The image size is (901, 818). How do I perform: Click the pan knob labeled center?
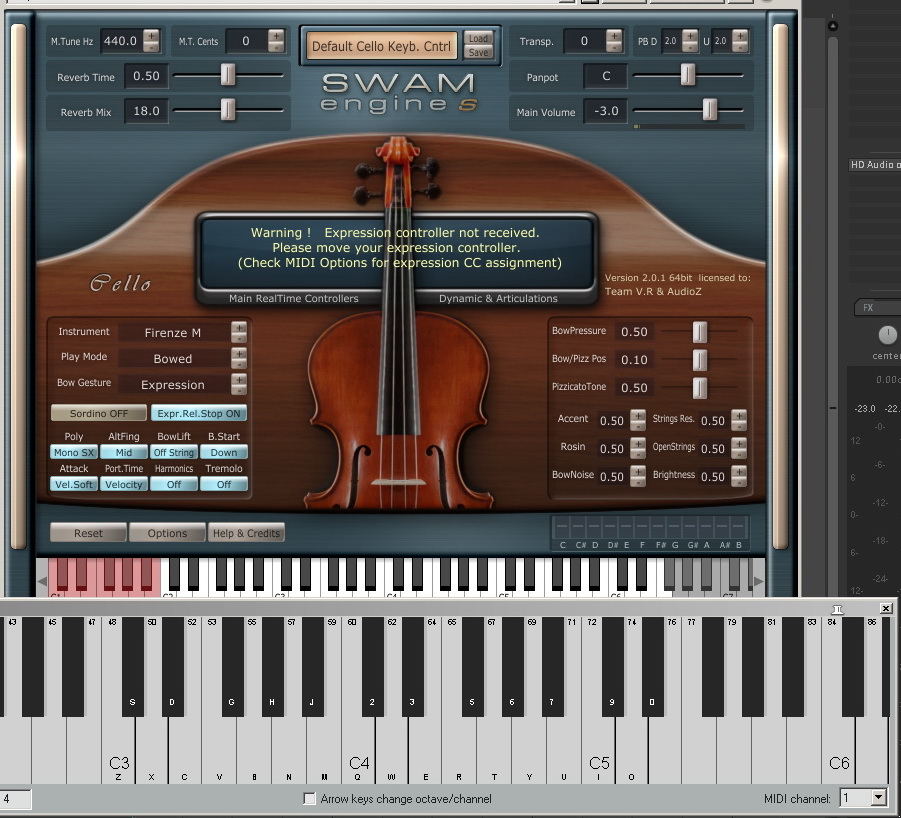[x=887, y=335]
